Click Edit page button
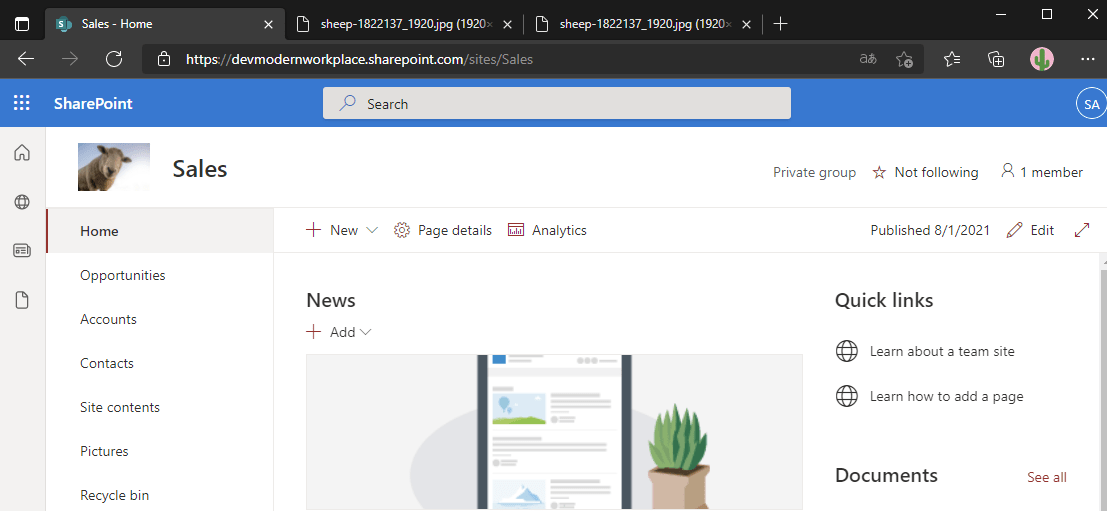Image resolution: width=1107 pixels, height=511 pixels. click(x=1030, y=230)
